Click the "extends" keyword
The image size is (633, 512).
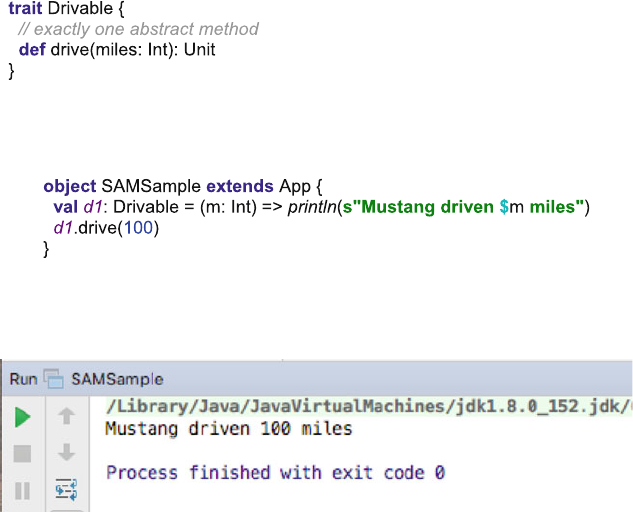point(240,186)
